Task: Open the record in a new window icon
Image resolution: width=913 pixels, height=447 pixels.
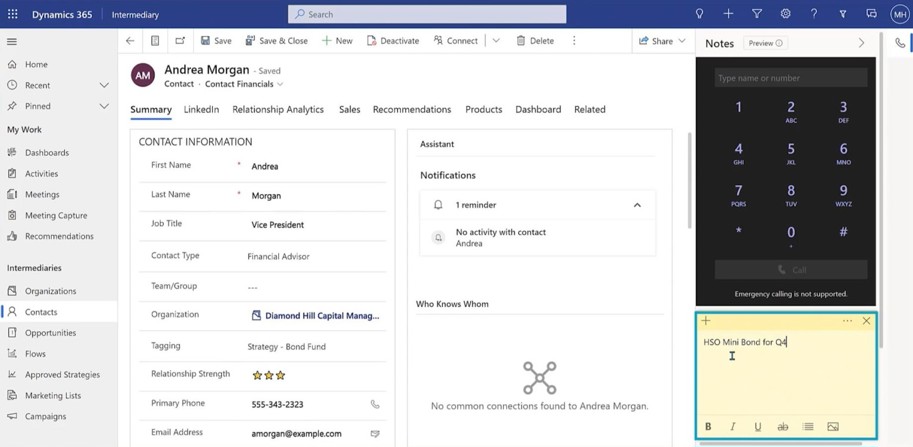Action: (x=180, y=41)
